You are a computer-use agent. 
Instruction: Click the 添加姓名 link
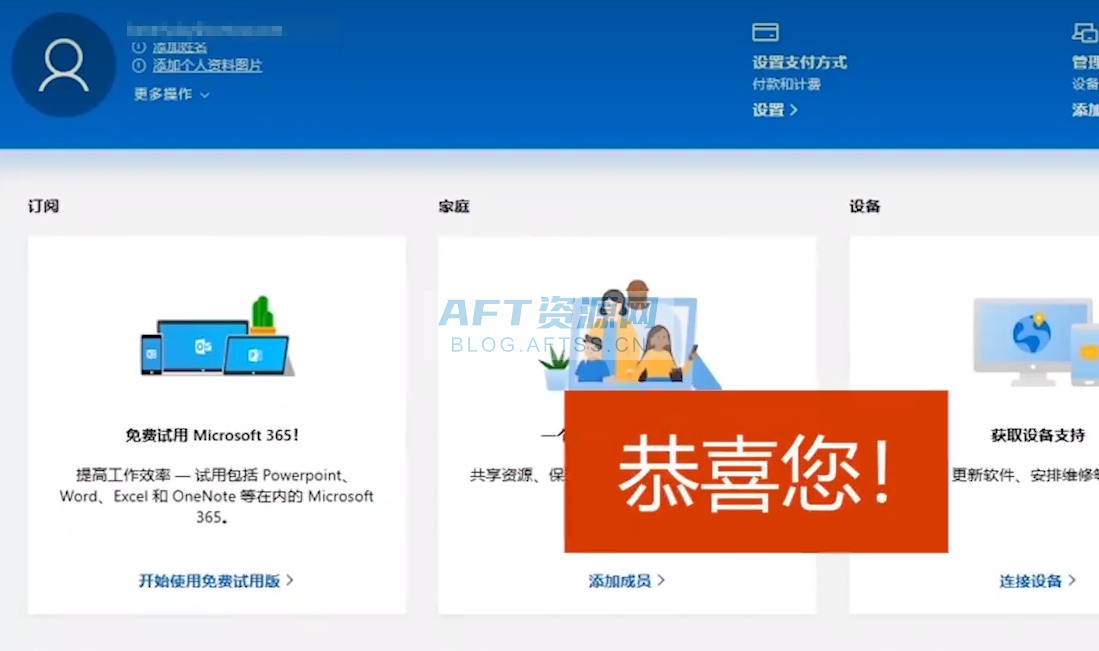pos(180,47)
